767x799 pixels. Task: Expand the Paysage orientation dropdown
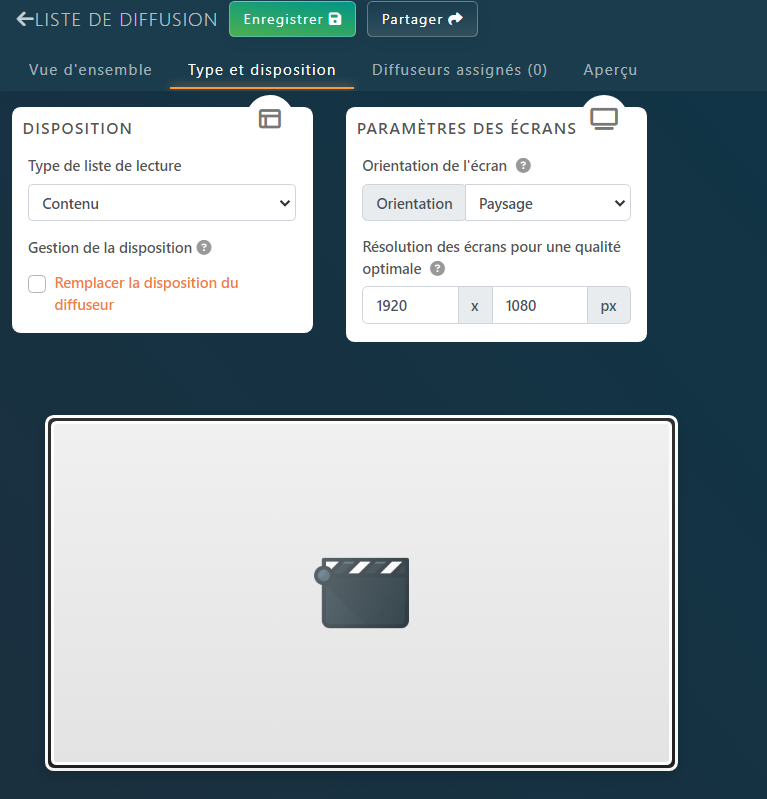547,203
